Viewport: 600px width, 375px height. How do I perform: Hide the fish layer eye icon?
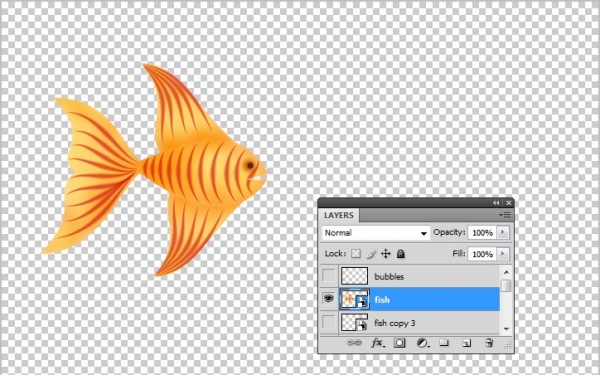click(328, 298)
